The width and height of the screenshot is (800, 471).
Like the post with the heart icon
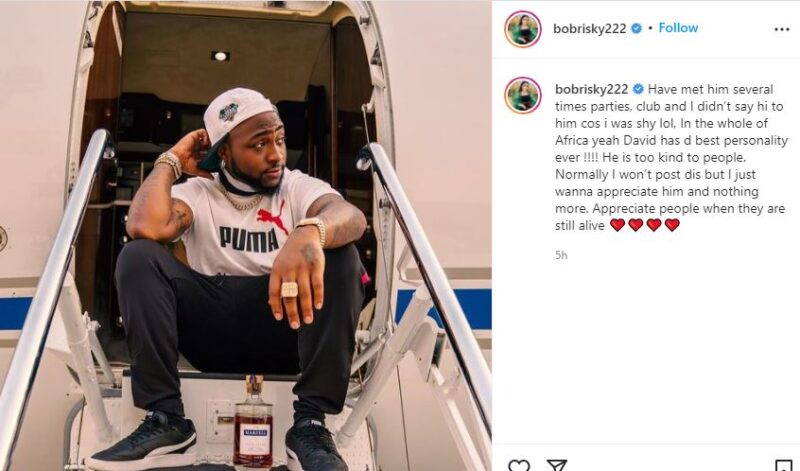click(519, 465)
